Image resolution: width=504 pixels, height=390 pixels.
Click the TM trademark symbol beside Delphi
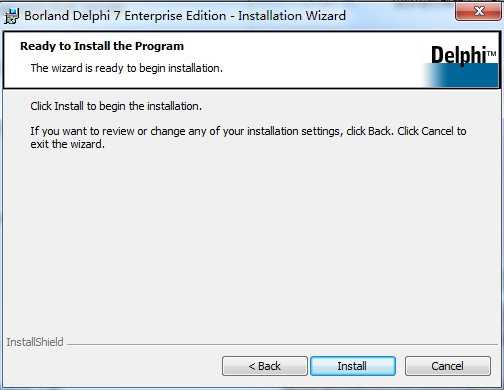491,53
